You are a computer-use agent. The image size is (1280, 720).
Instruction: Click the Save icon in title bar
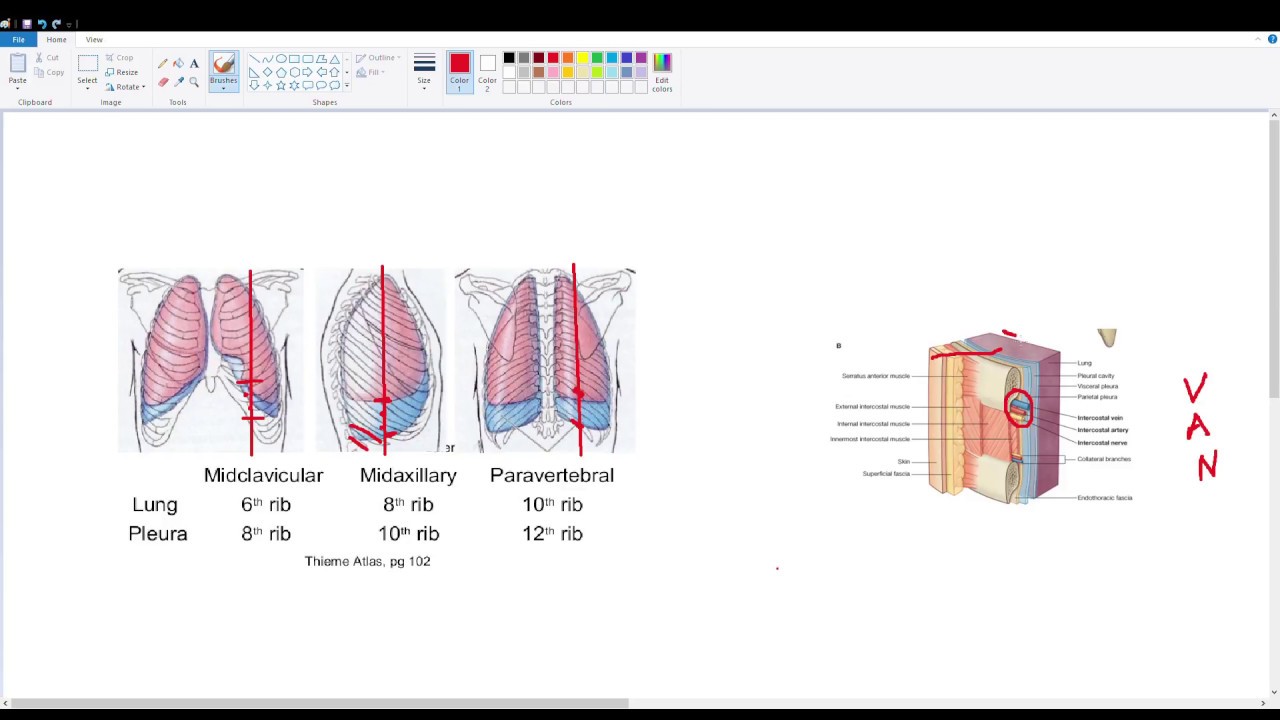pyautogui.click(x=27, y=24)
